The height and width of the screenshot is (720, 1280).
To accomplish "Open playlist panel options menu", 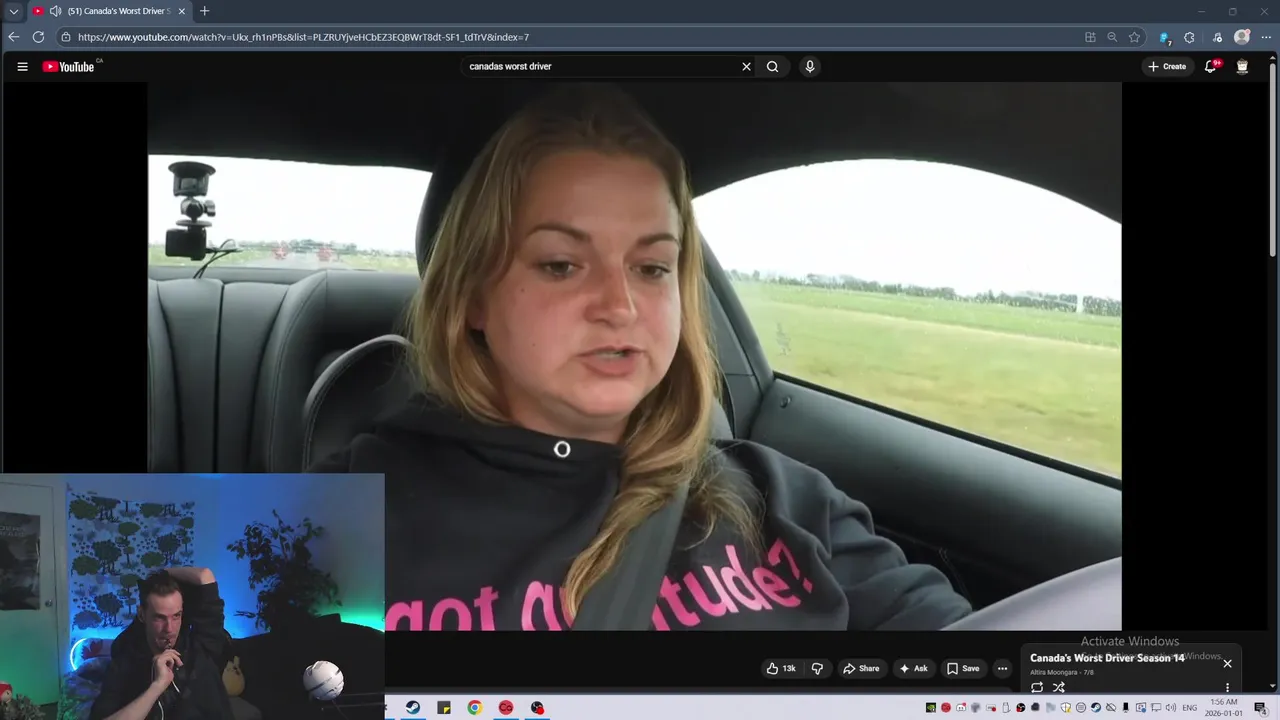I will [x=1227, y=687].
